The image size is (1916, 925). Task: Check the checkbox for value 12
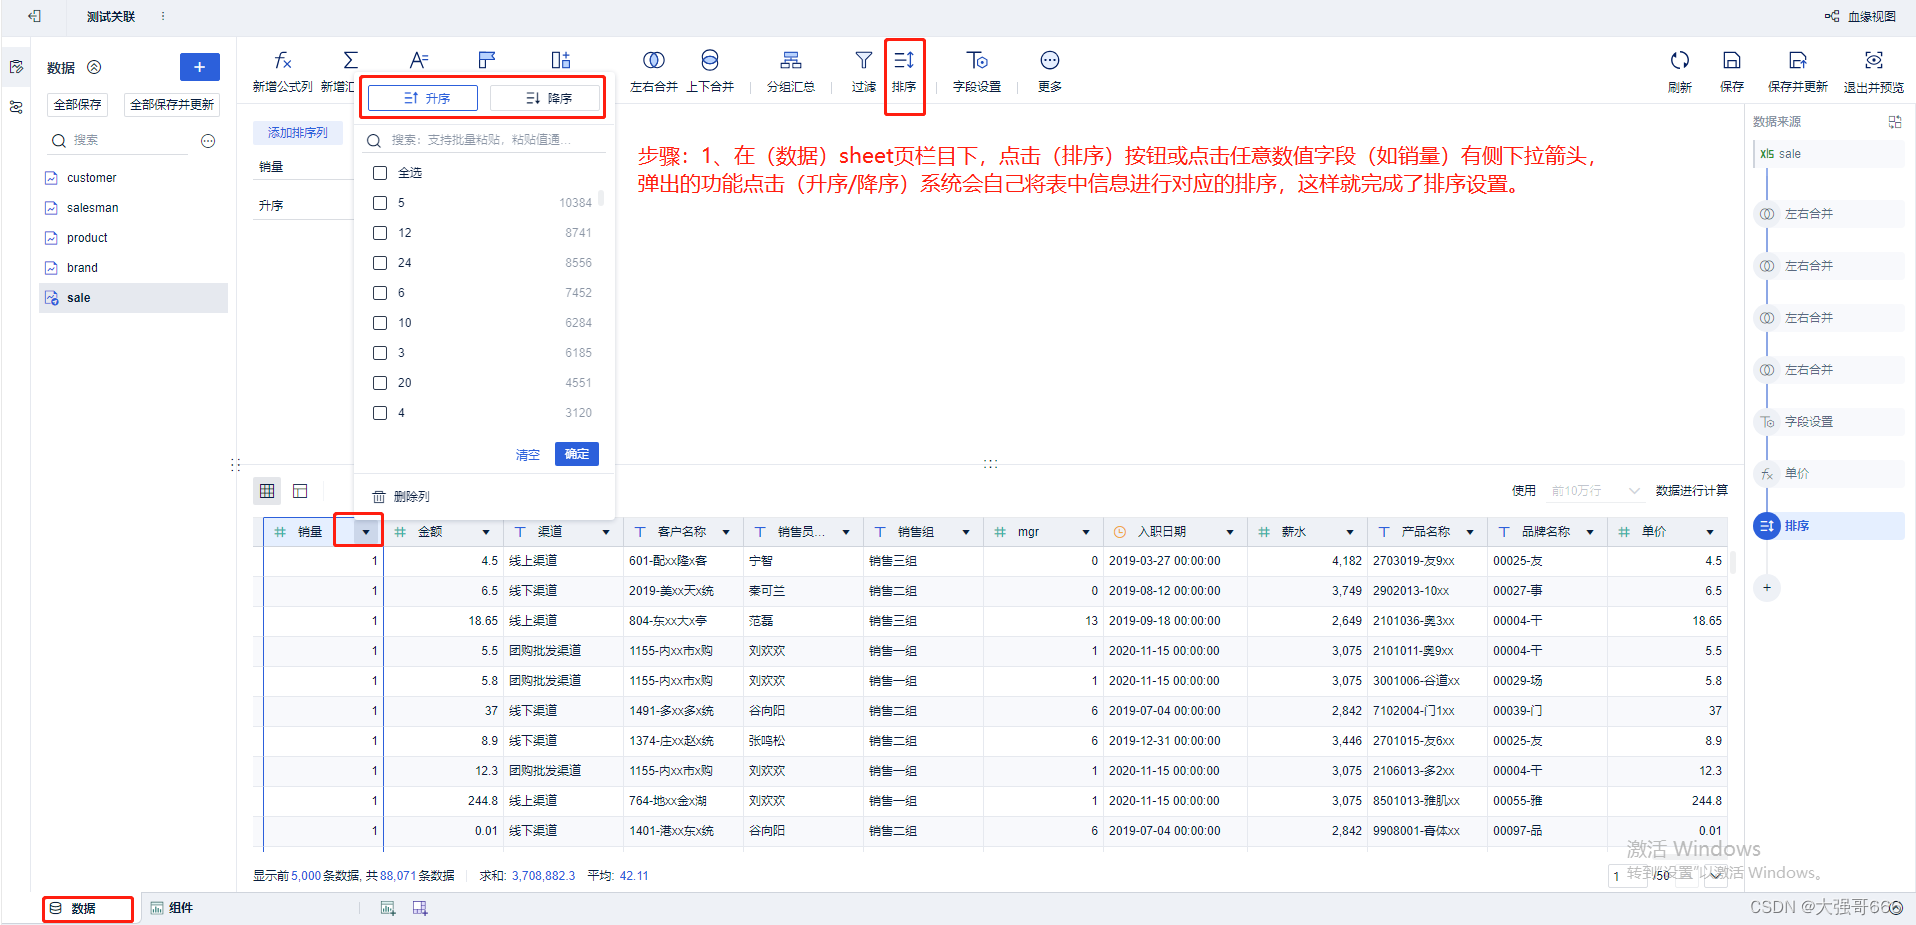380,233
